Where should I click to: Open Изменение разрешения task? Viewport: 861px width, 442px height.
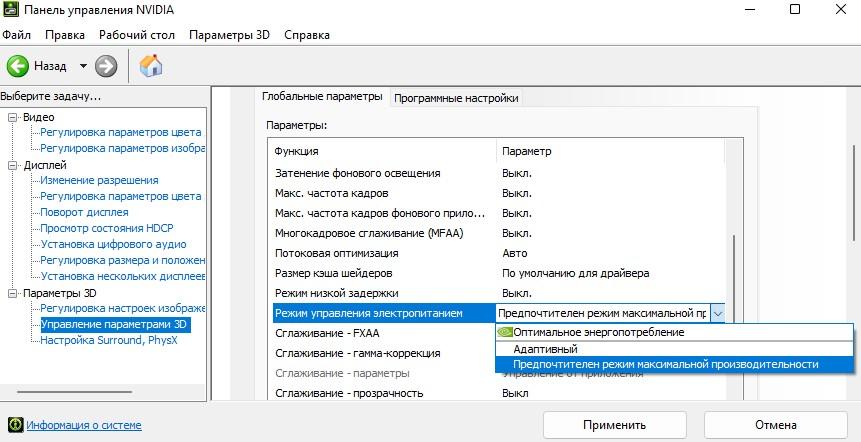coord(99,180)
